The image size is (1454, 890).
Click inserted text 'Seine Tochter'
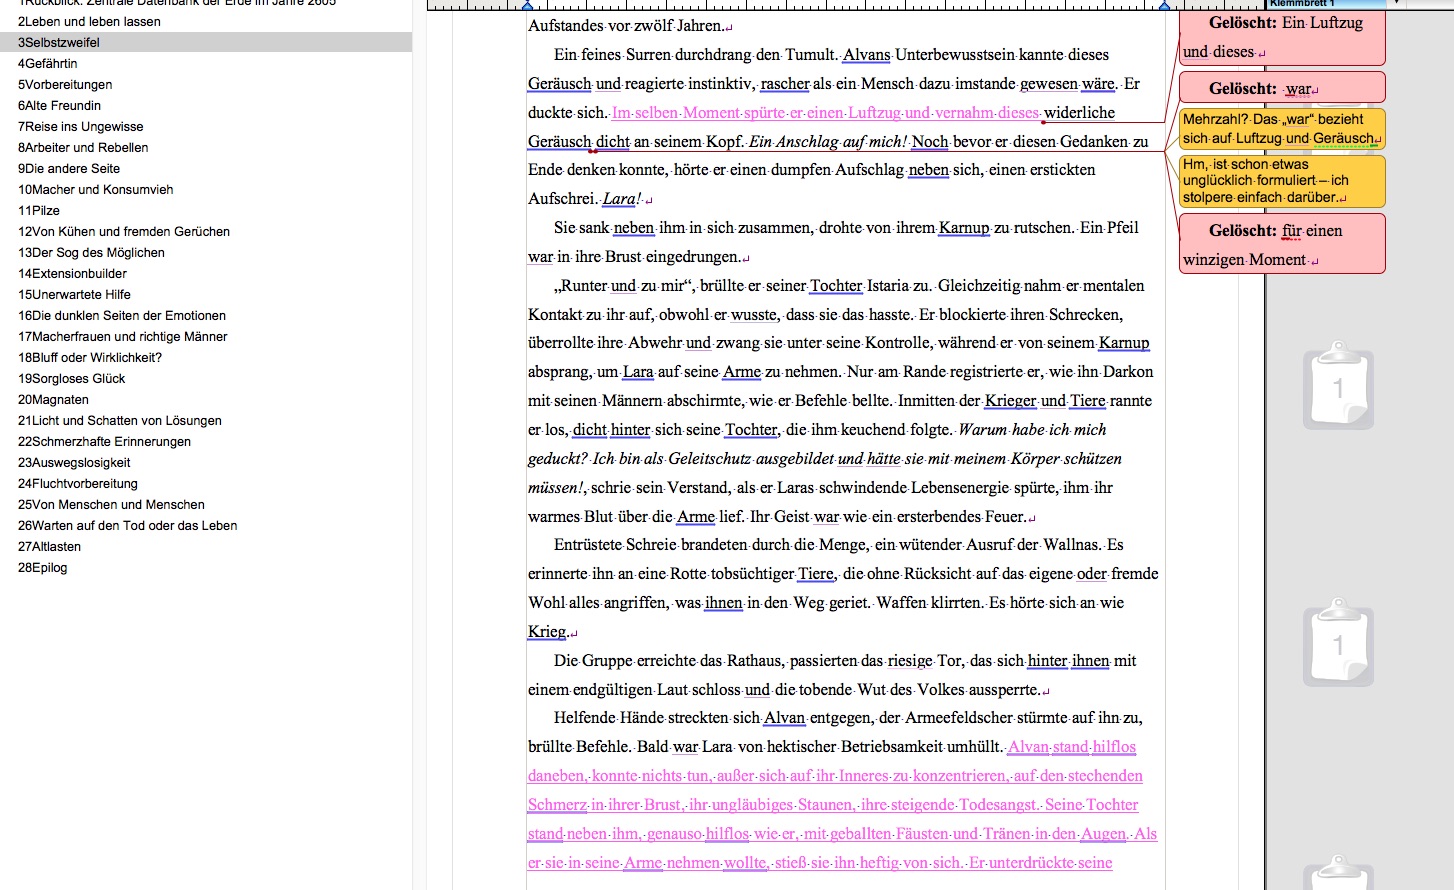click(x=1092, y=805)
